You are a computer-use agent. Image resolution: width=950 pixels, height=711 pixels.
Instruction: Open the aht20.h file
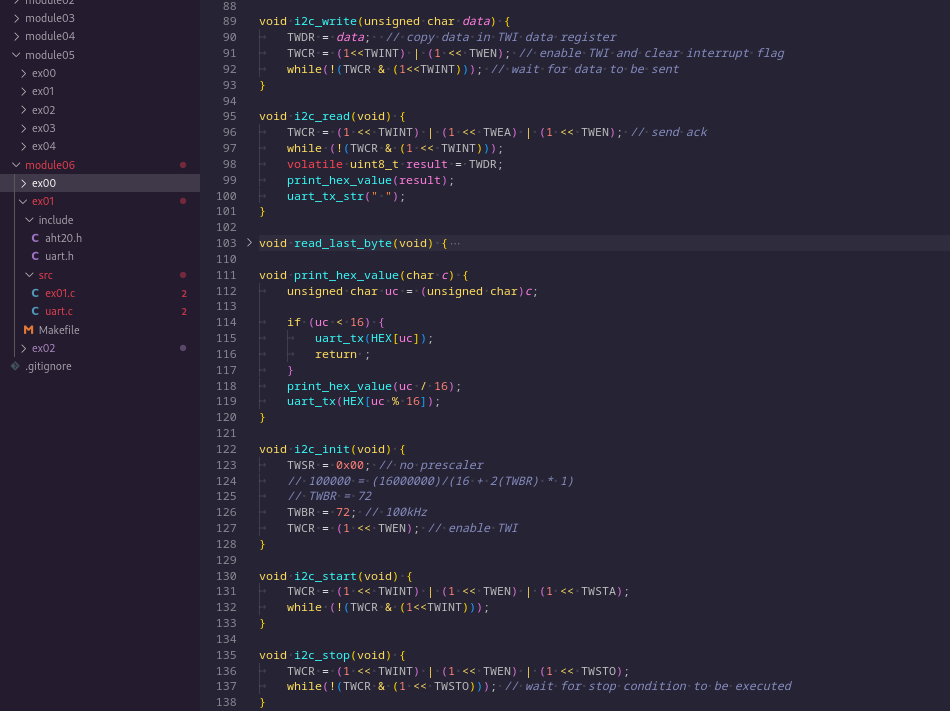pos(64,238)
